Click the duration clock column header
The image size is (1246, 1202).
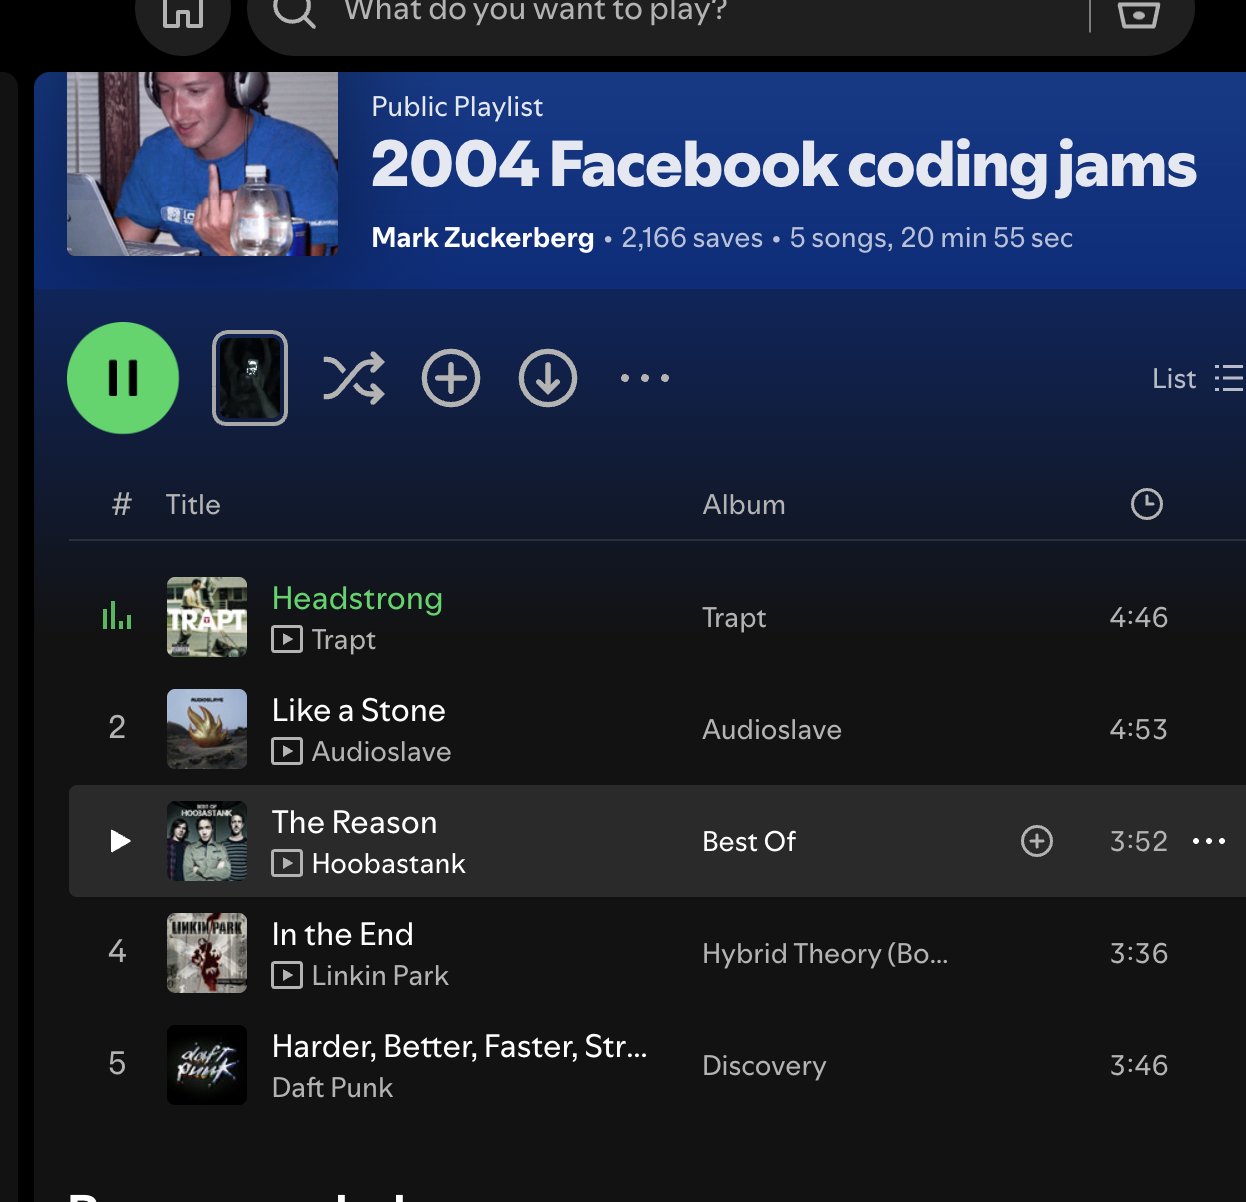tap(1146, 504)
